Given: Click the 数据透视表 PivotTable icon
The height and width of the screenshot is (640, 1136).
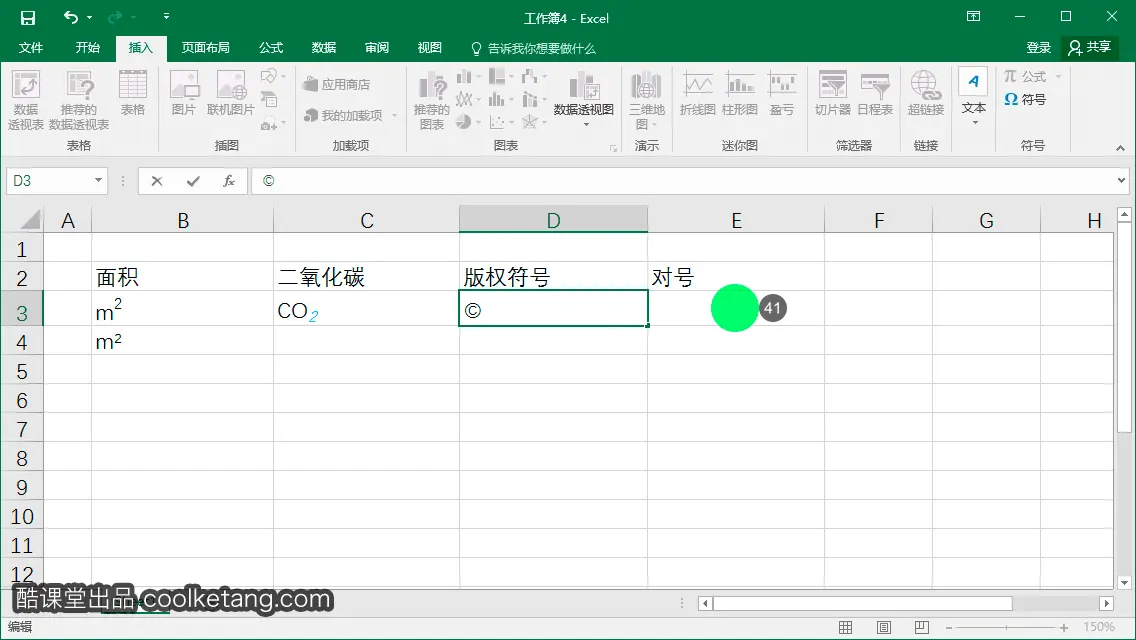Looking at the screenshot, I should point(25,101).
